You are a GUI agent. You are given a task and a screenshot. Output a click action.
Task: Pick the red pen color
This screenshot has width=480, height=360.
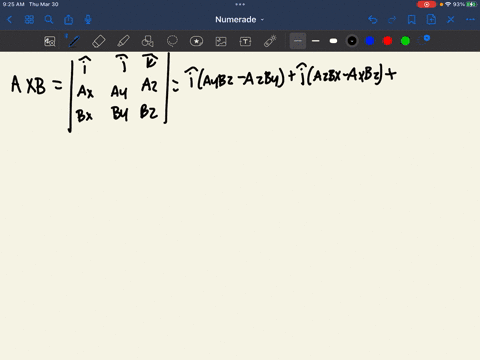click(x=387, y=41)
